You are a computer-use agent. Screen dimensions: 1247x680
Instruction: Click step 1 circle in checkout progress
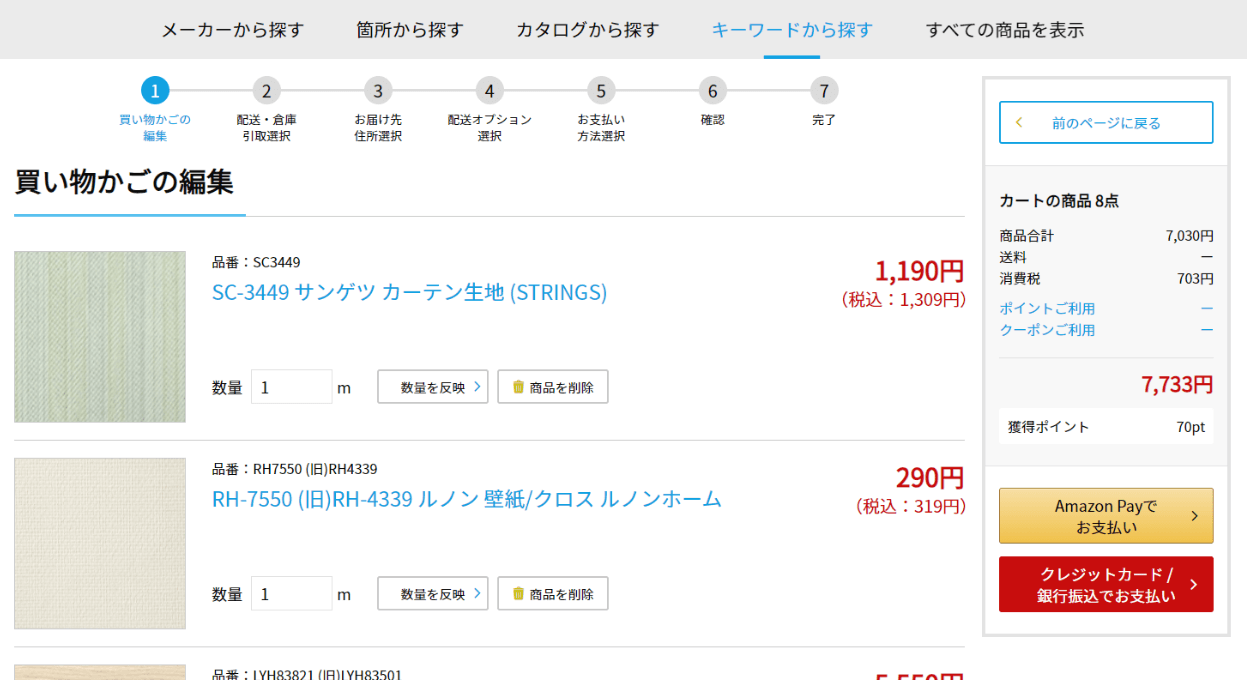pyautogui.click(x=155, y=91)
